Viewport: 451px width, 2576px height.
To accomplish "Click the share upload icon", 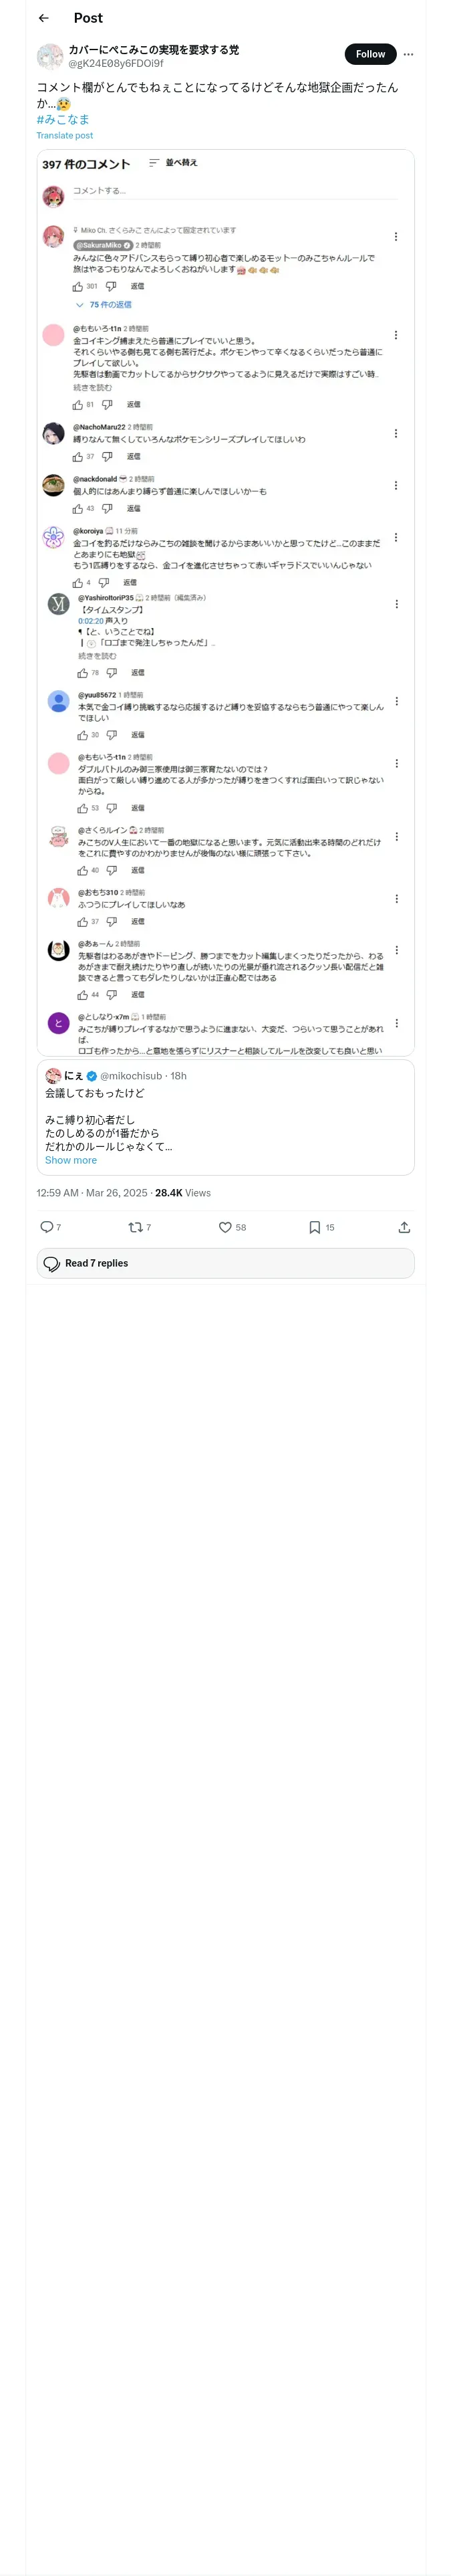I will [404, 1227].
